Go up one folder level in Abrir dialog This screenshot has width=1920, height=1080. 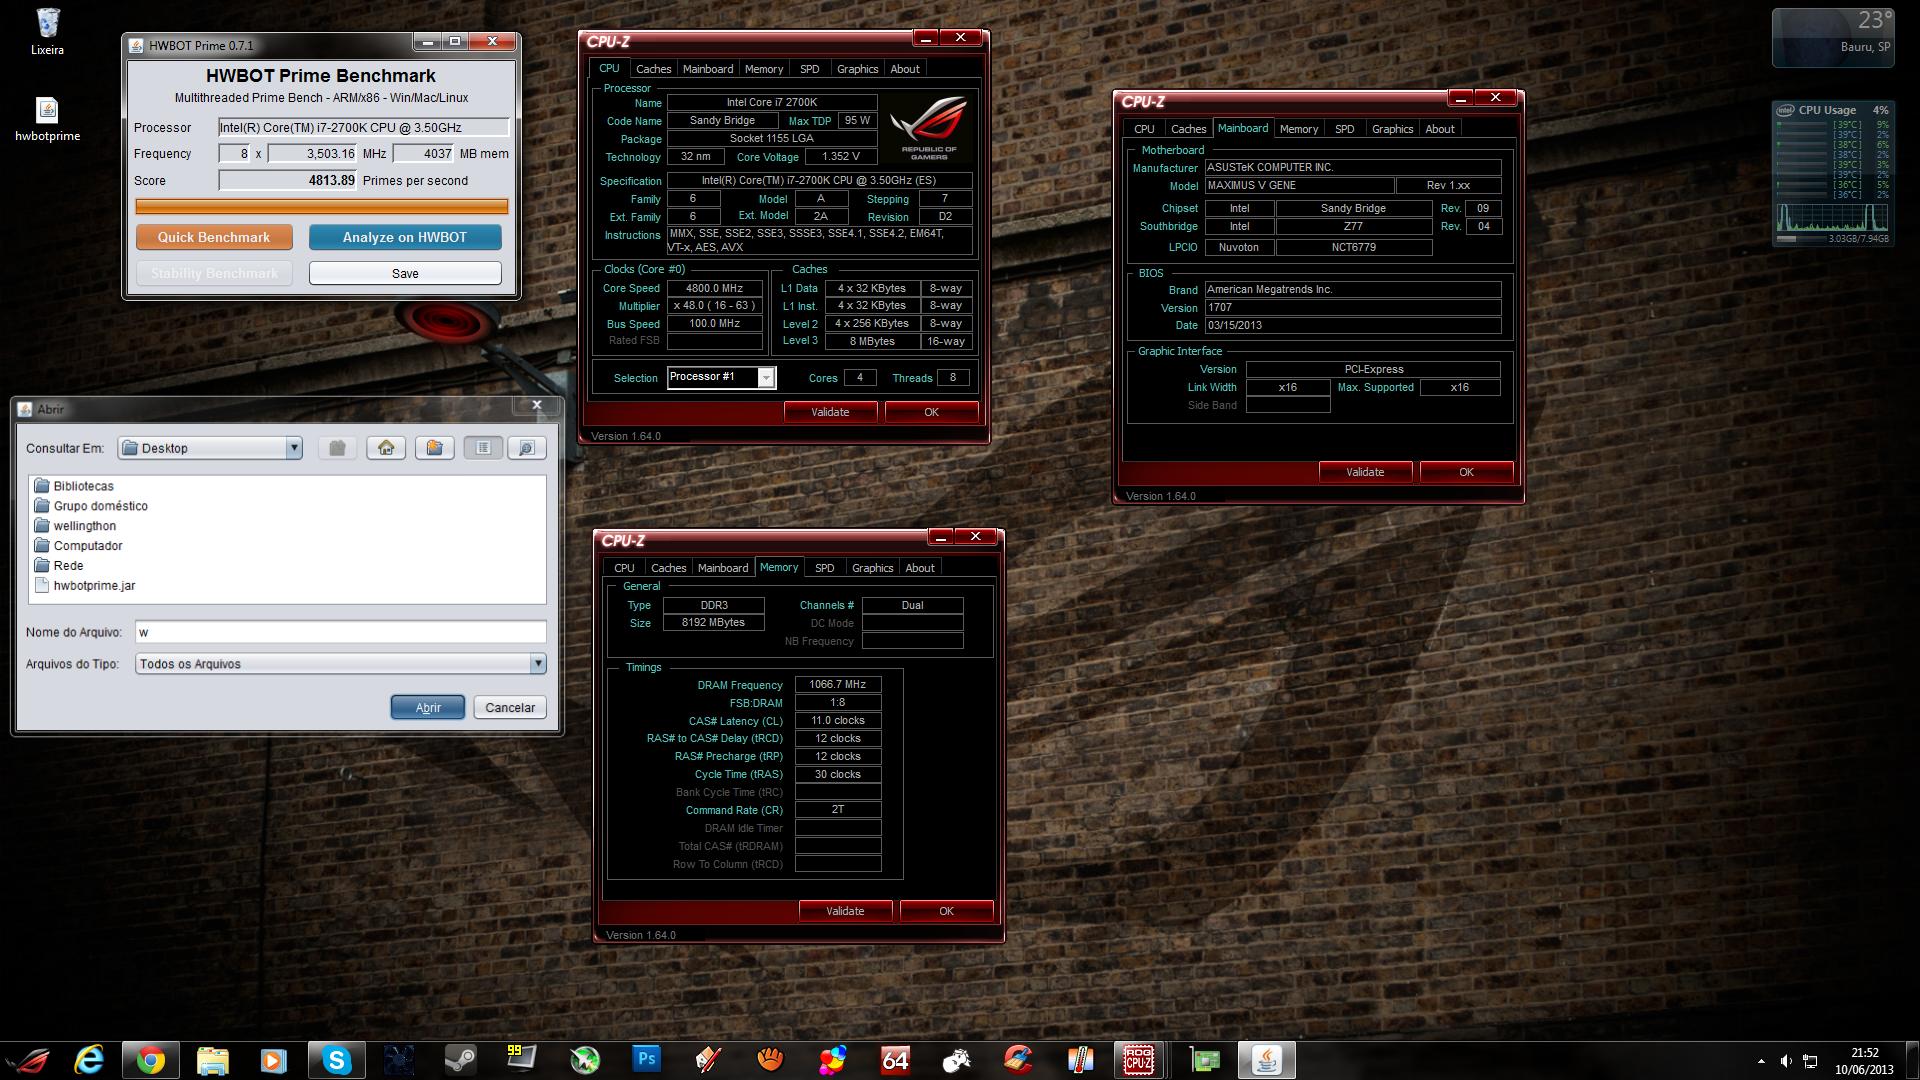pos(337,448)
